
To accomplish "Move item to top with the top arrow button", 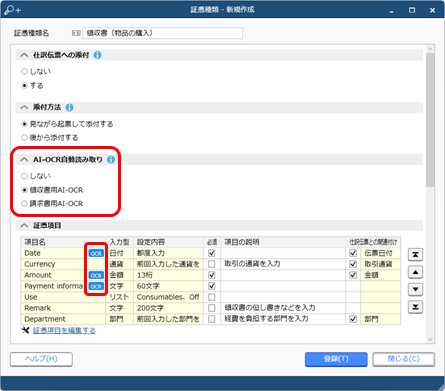I will coord(415,255).
